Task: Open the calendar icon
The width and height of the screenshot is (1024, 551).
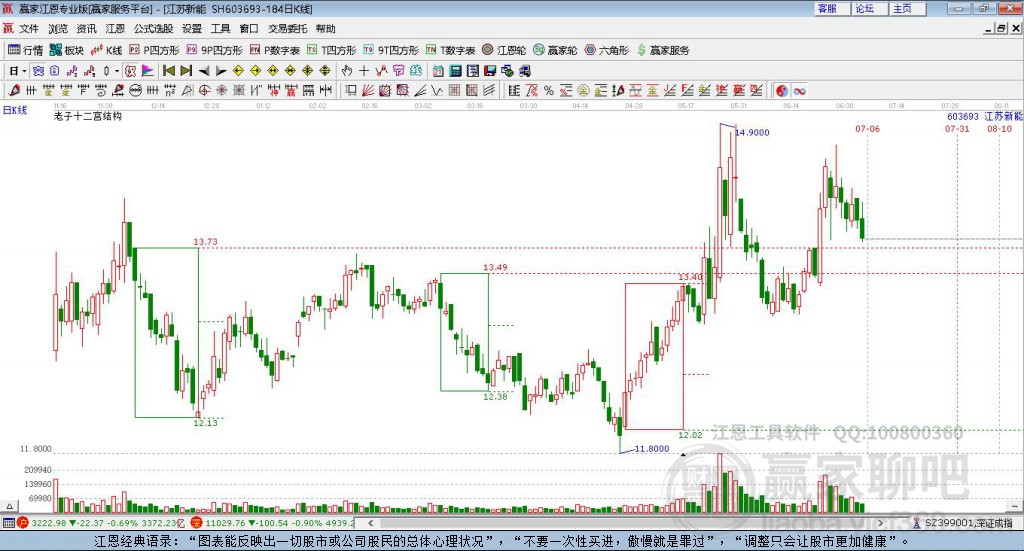Action: [438, 71]
